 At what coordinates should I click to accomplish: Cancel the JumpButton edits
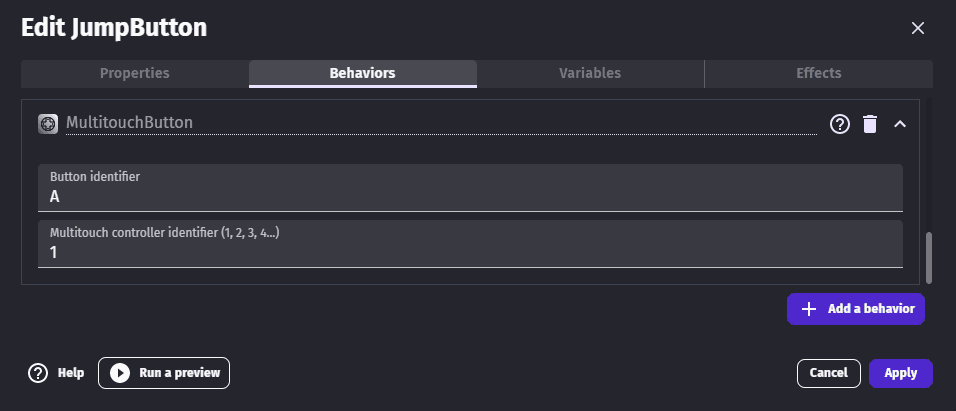(x=828, y=373)
